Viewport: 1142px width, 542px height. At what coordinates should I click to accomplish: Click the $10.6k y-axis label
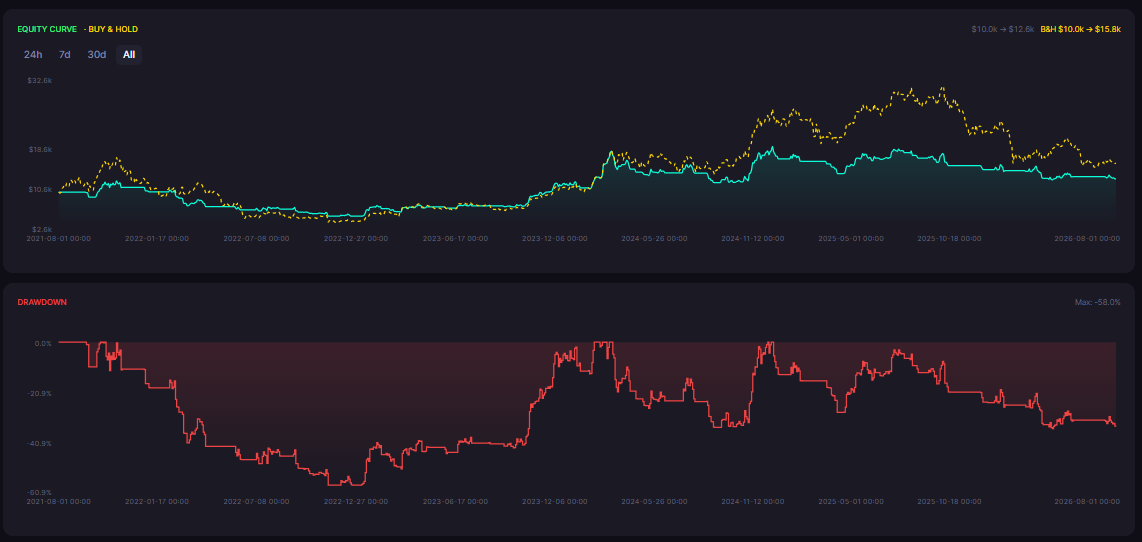(39, 189)
